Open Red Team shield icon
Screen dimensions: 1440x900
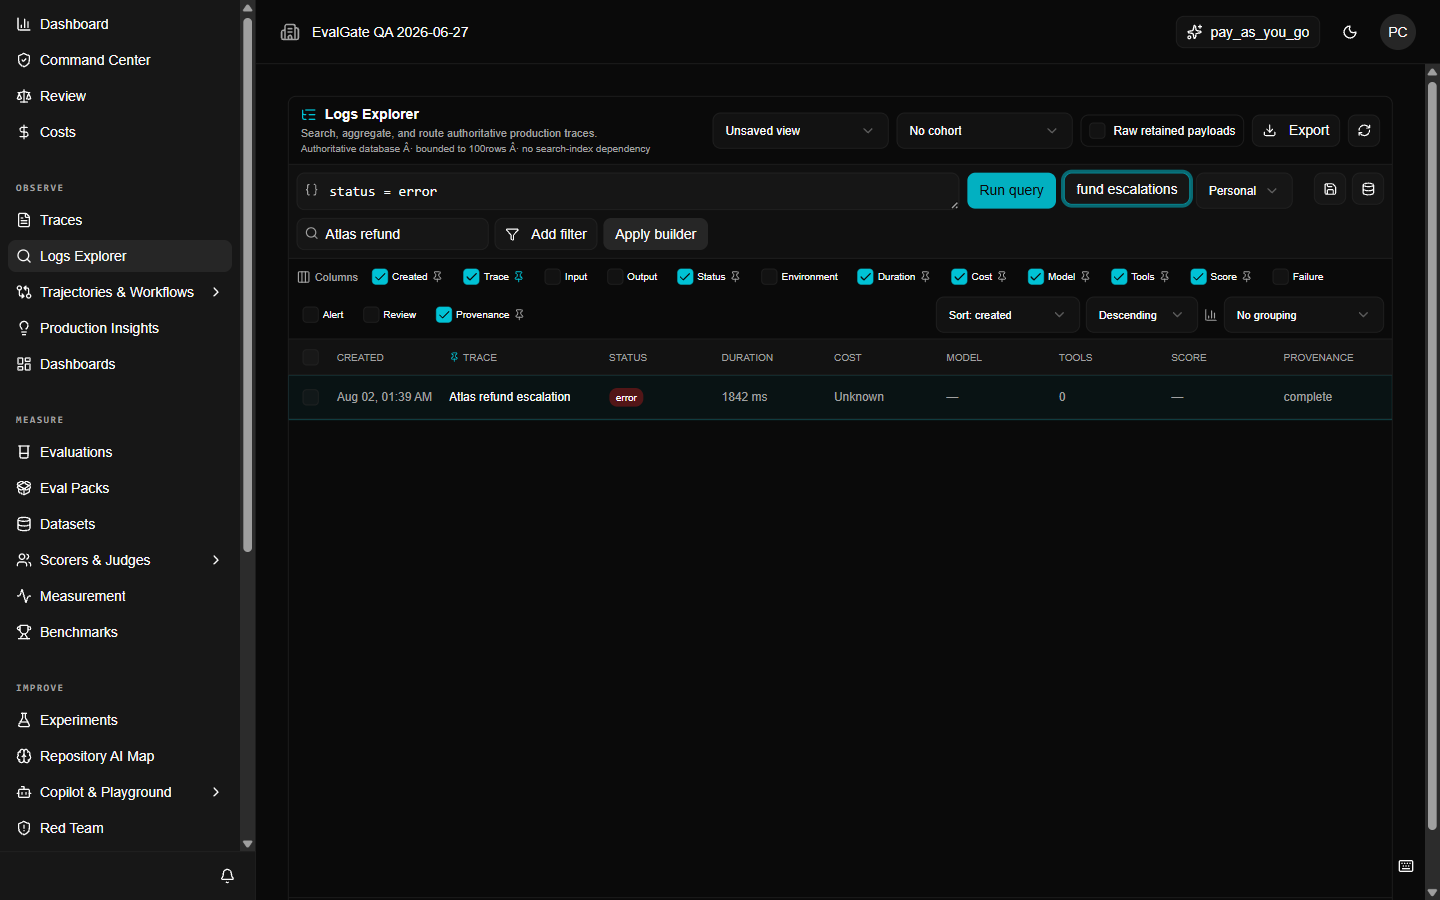click(x=24, y=828)
